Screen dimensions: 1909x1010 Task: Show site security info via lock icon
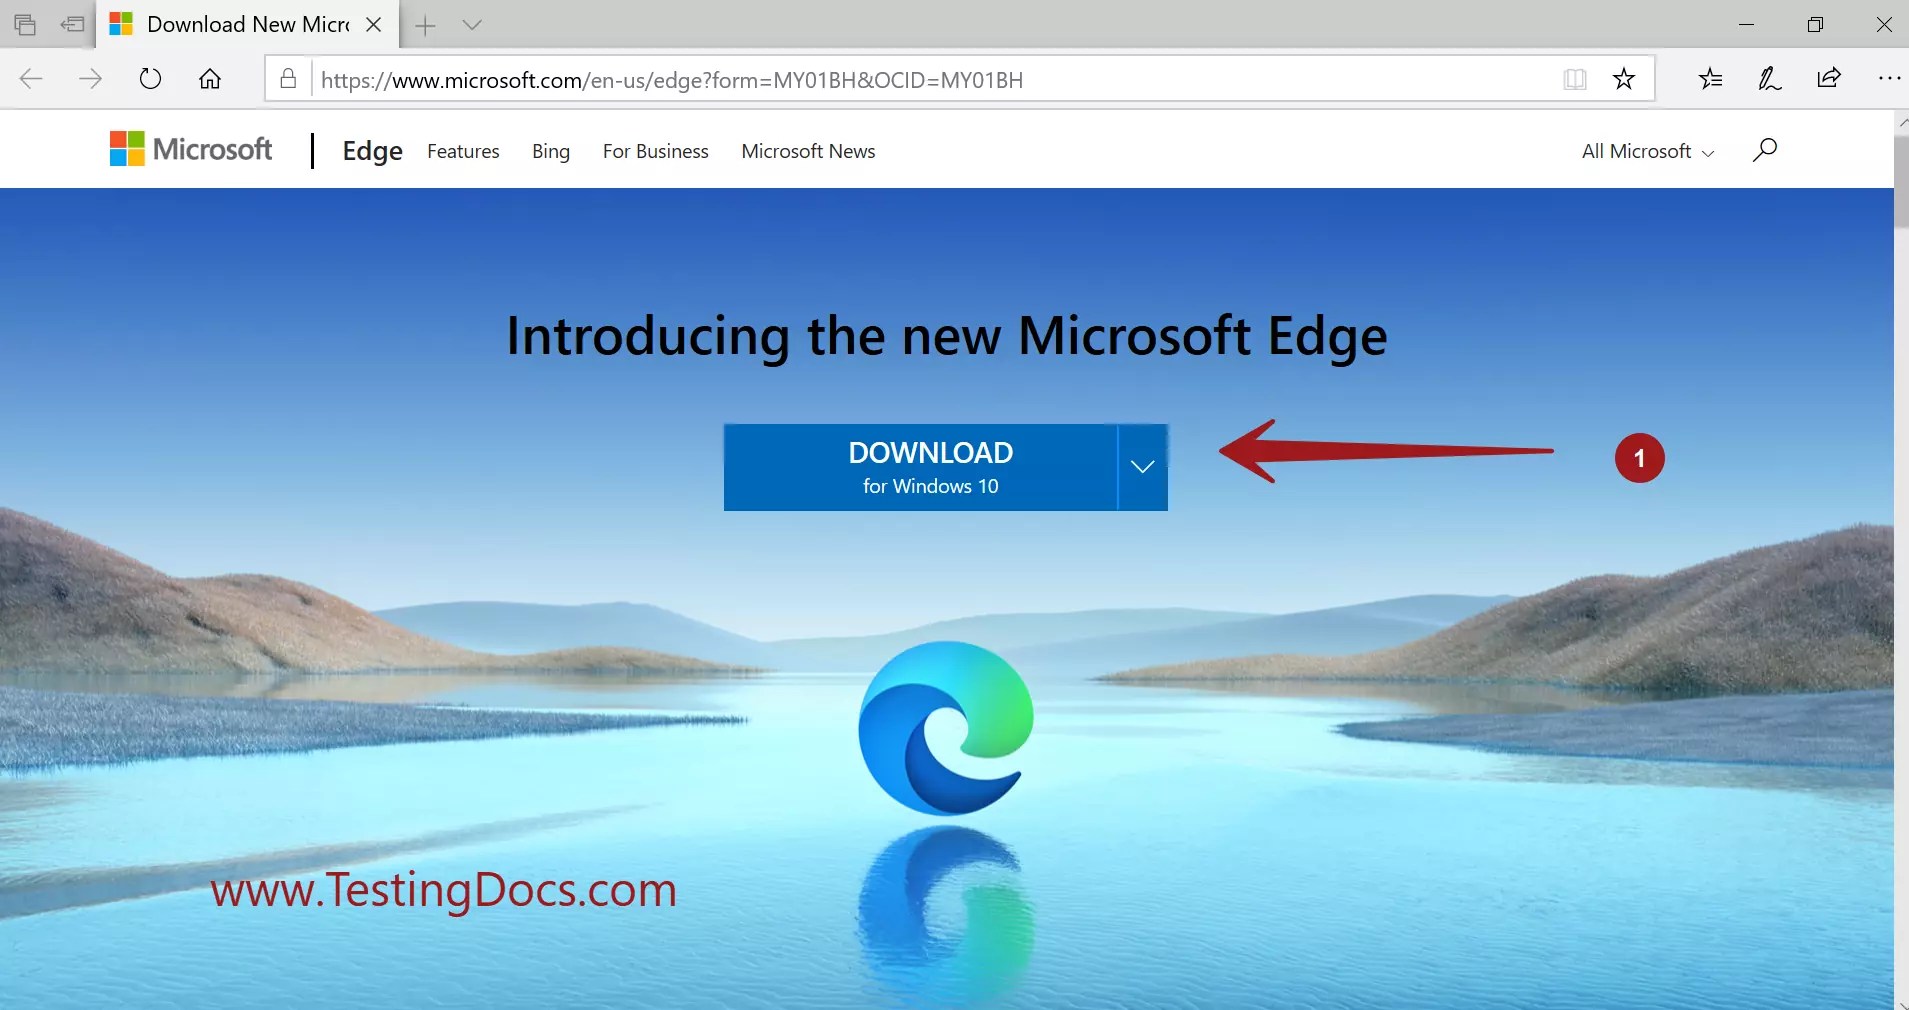click(288, 79)
